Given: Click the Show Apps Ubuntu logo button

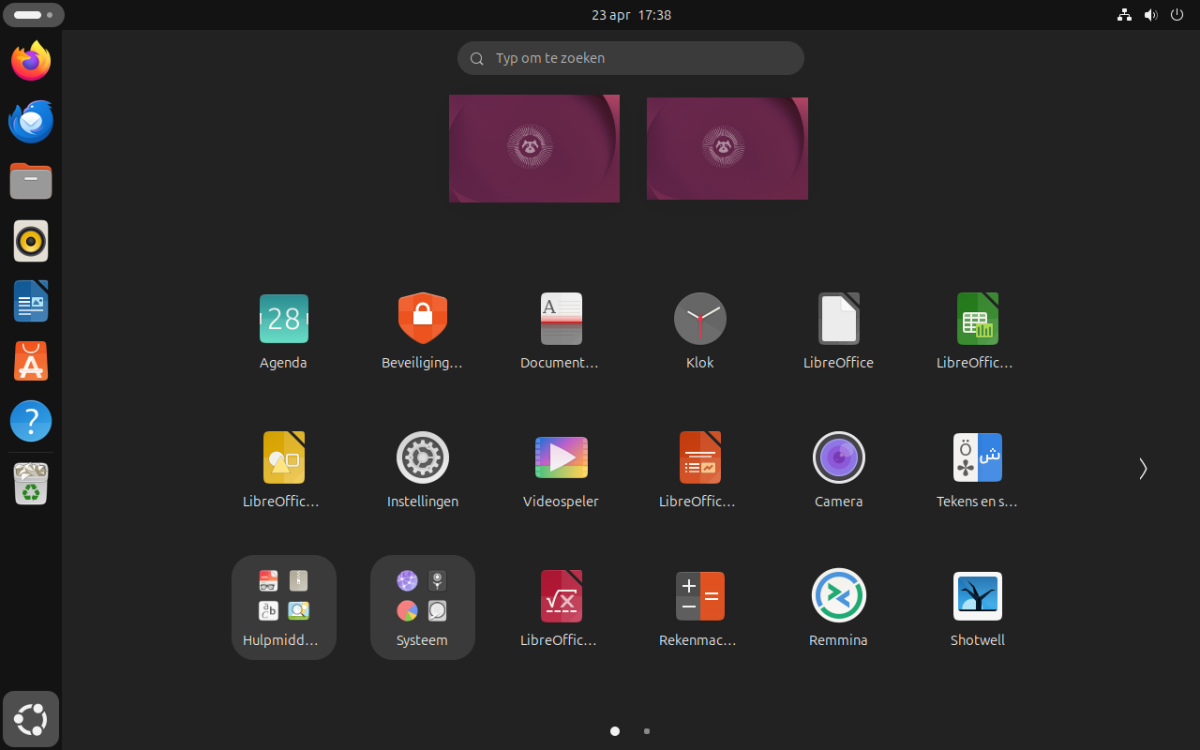Looking at the screenshot, I should pos(31,719).
